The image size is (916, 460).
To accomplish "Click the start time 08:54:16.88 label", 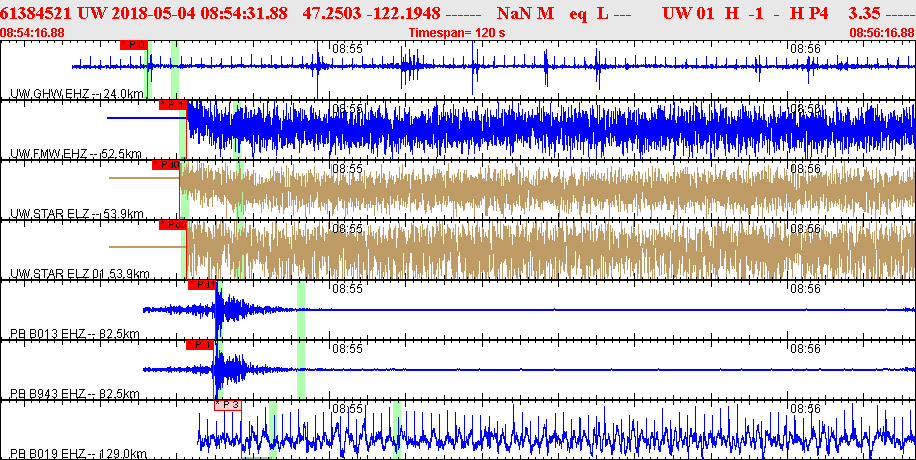I will tap(33, 32).
